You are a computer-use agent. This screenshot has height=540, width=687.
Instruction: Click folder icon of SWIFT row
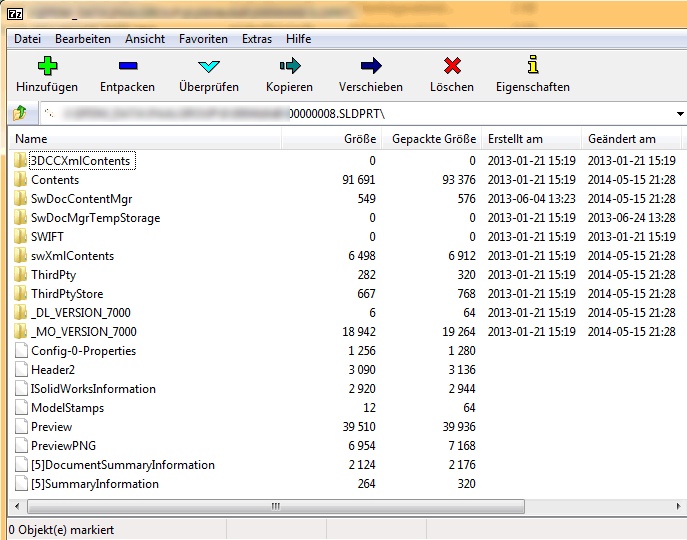pyautogui.click(x=20, y=237)
